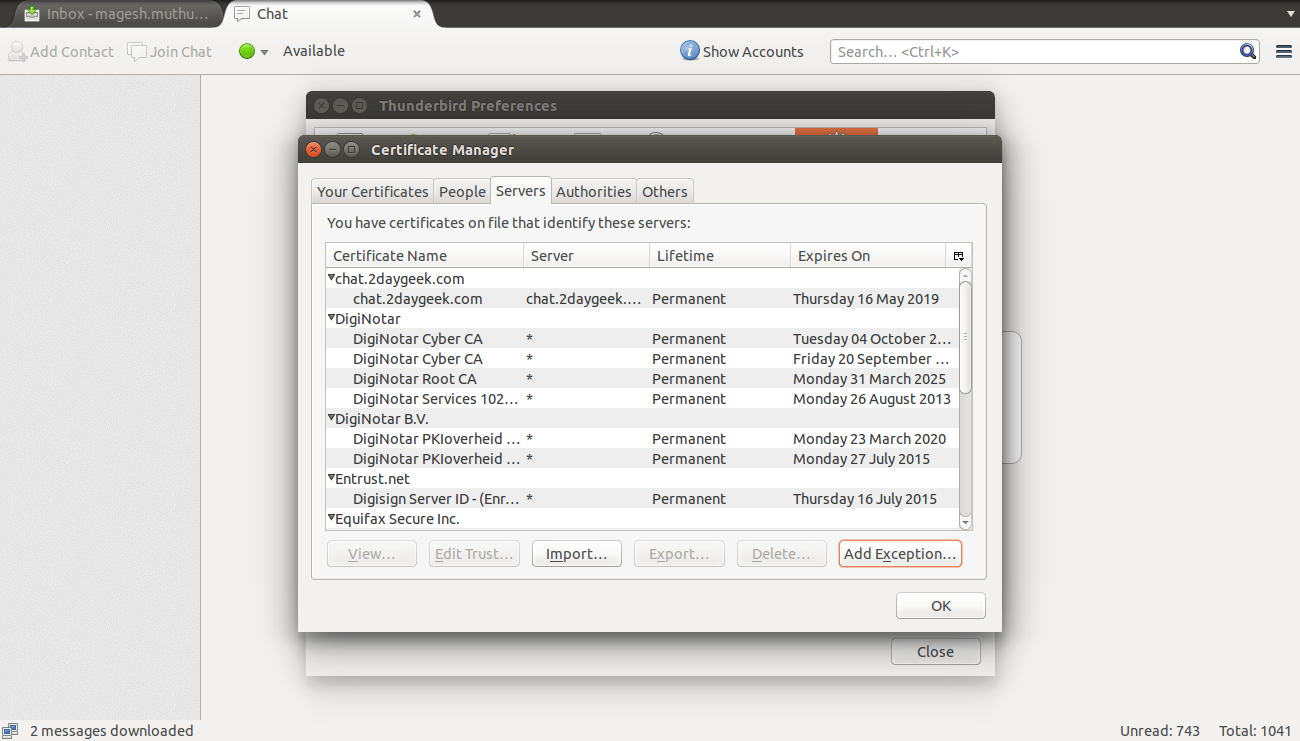Image resolution: width=1300 pixels, height=741 pixels.
Task: Collapse the Entrust.net group
Action: point(331,478)
